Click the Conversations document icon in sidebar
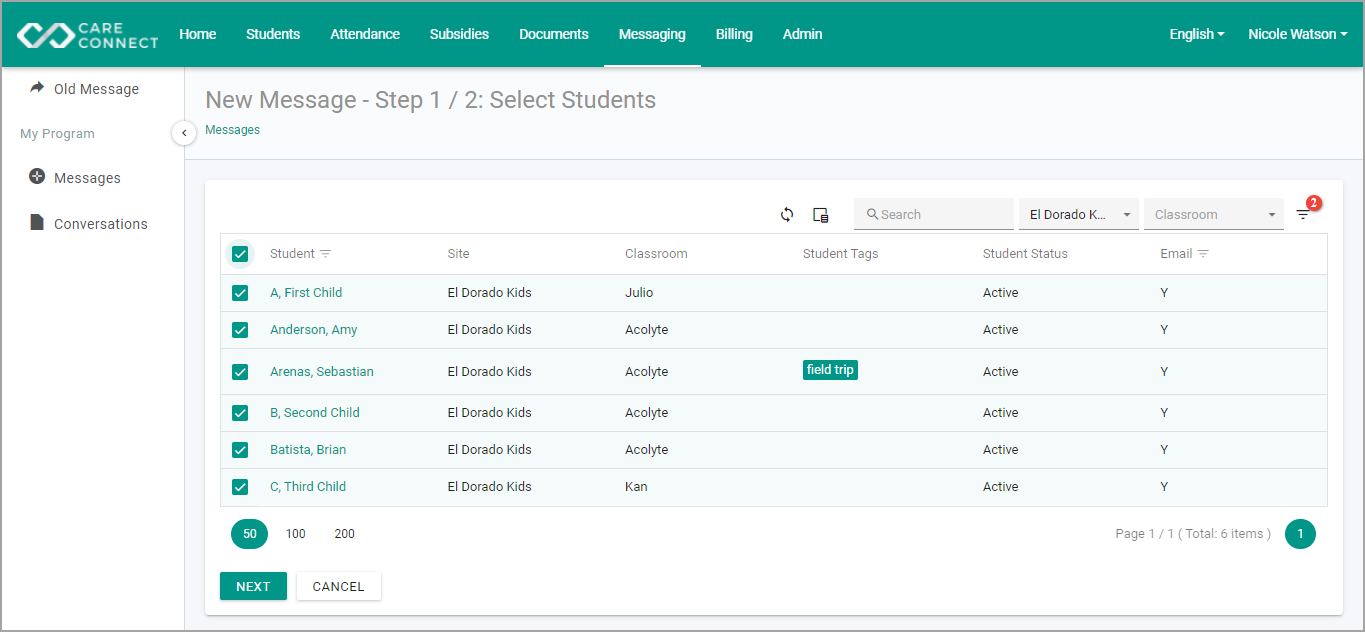Viewport: 1365px width, 632px height. [x=37, y=223]
